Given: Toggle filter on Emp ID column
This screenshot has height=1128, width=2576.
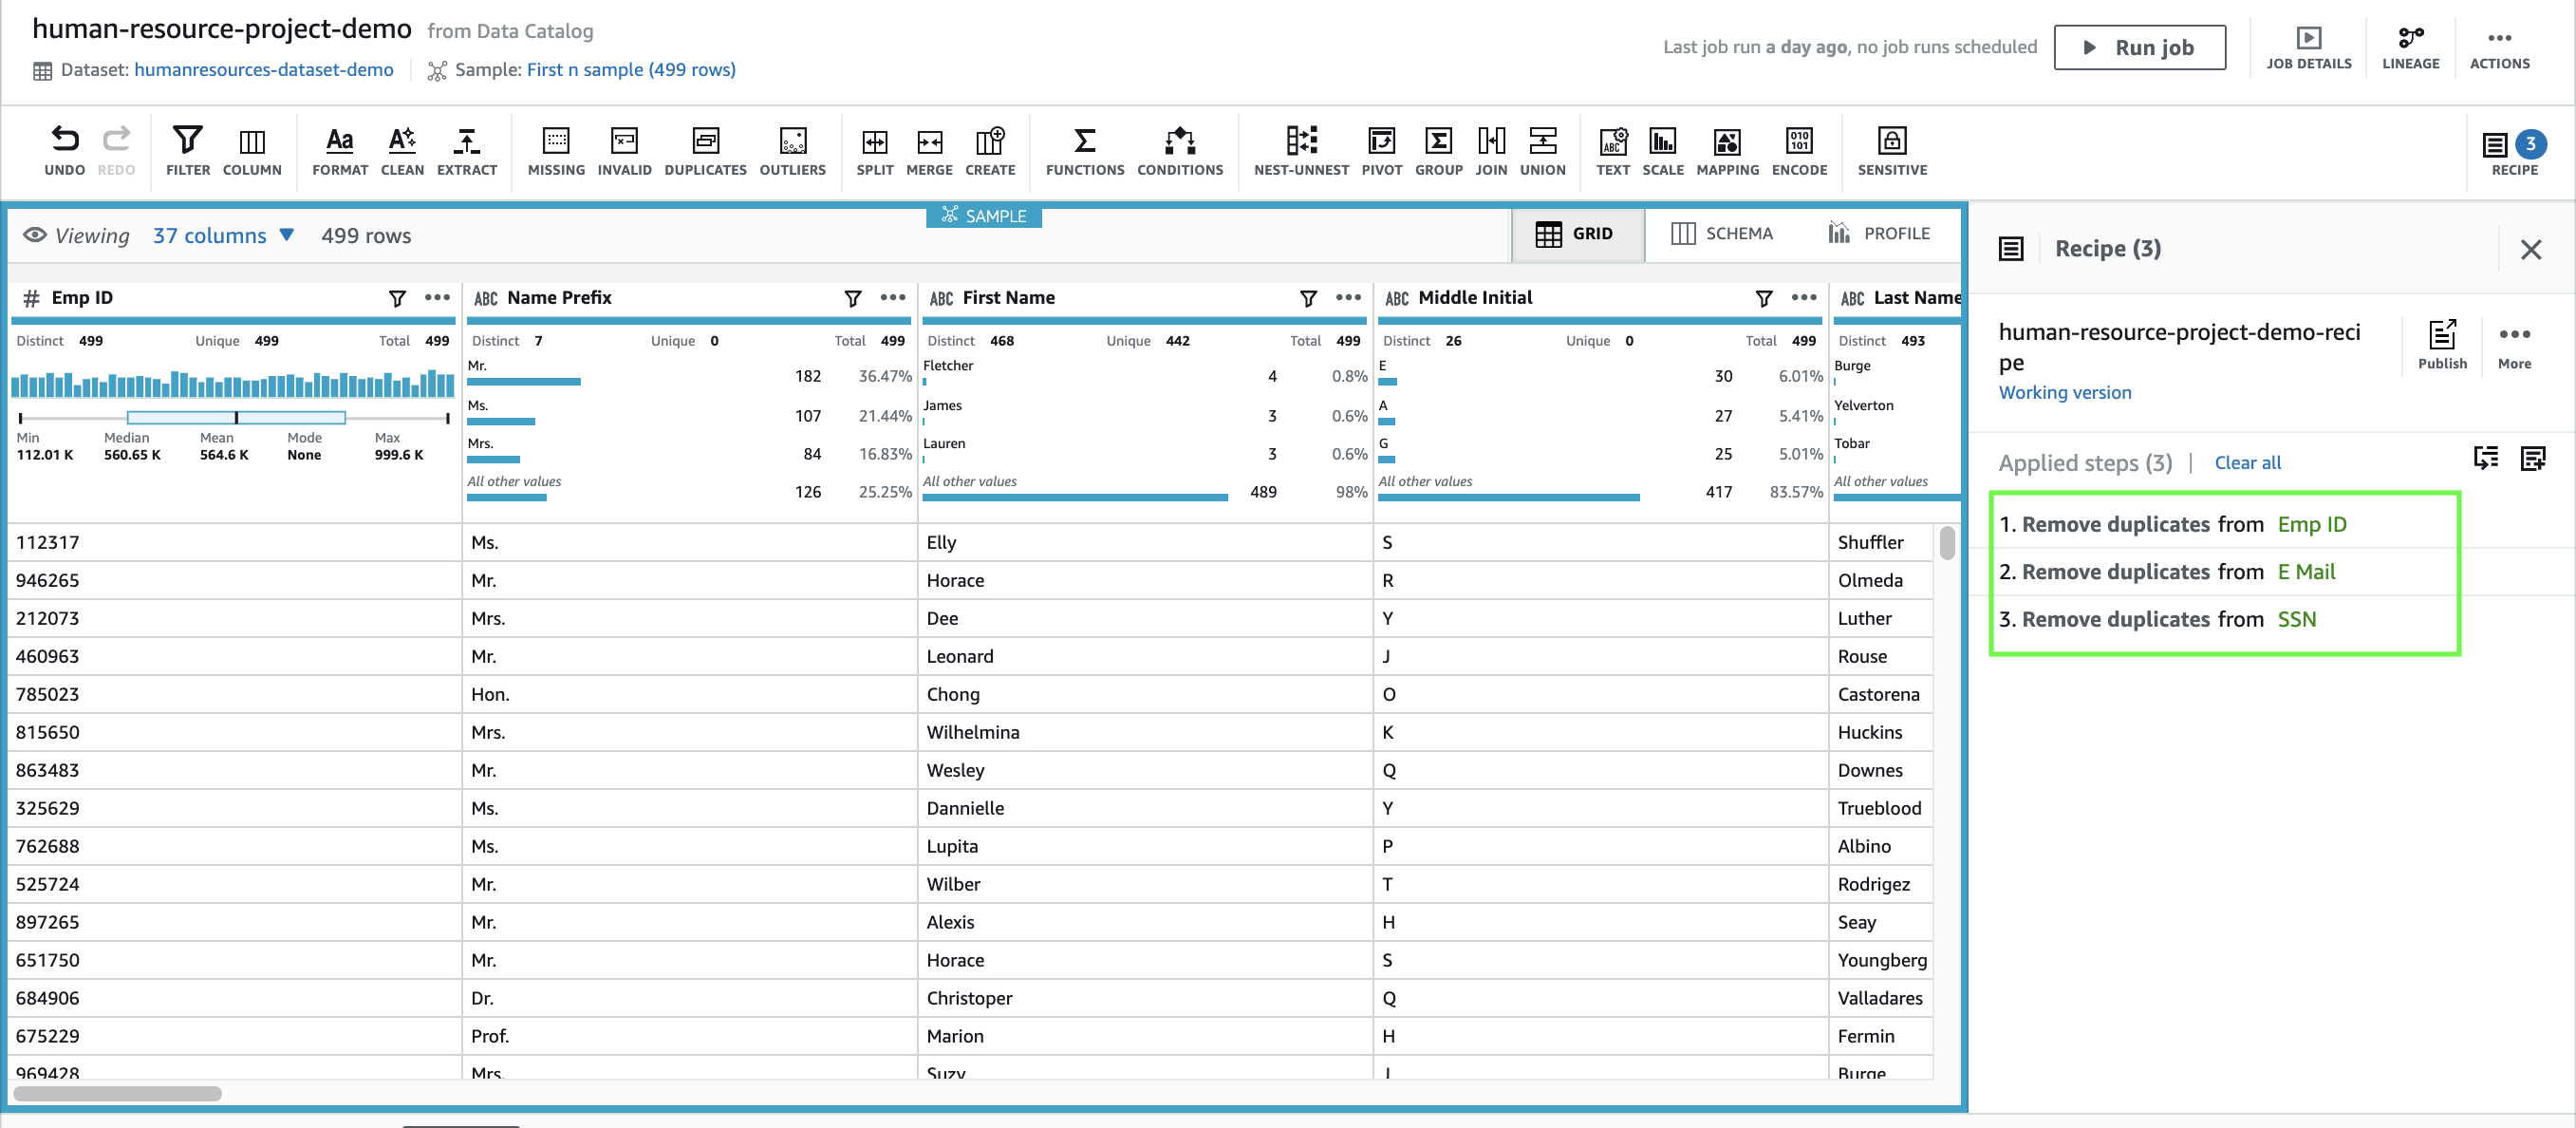Looking at the screenshot, I should [397, 298].
